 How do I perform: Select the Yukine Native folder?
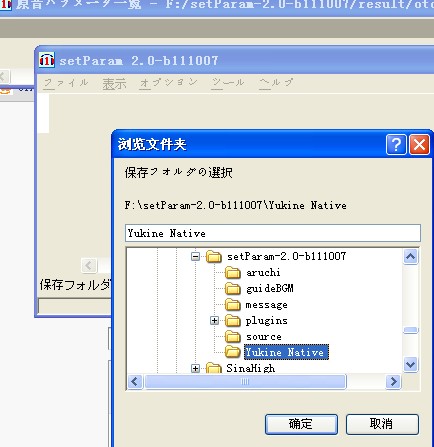(x=286, y=352)
